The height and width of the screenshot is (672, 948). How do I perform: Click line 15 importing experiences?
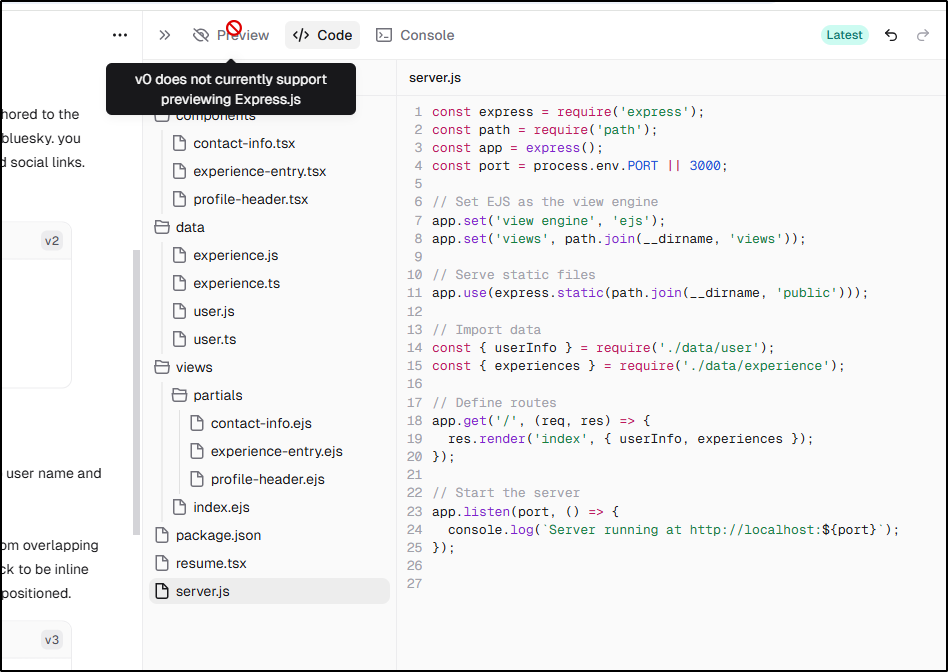tap(638, 366)
